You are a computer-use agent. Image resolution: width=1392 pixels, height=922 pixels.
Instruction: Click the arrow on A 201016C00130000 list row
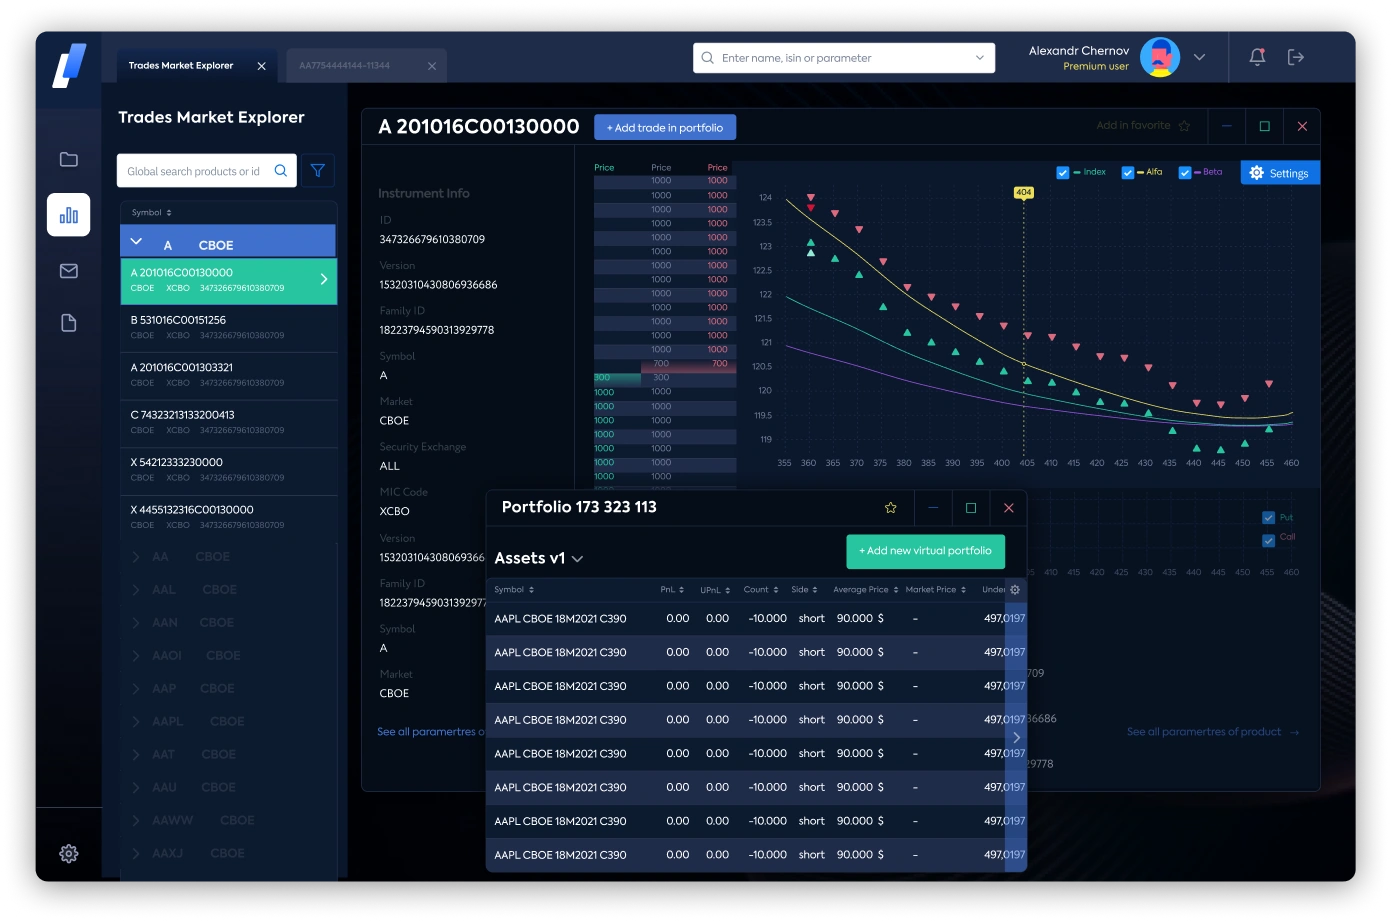point(324,280)
